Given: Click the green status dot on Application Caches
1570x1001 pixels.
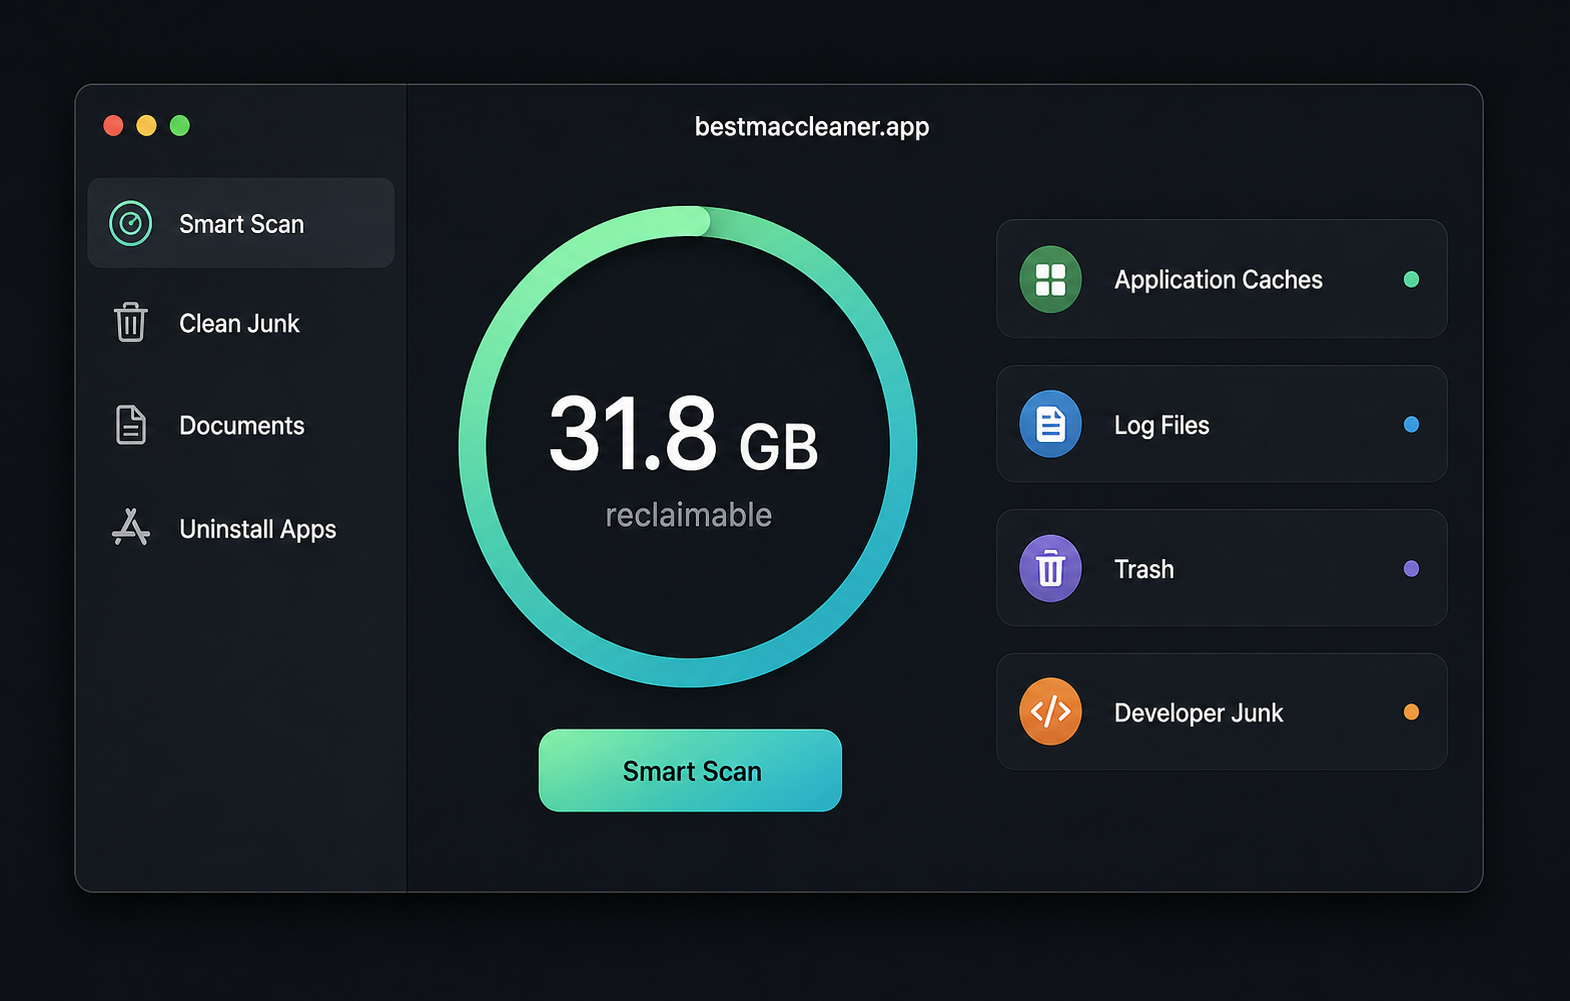Looking at the screenshot, I should tap(1411, 279).
